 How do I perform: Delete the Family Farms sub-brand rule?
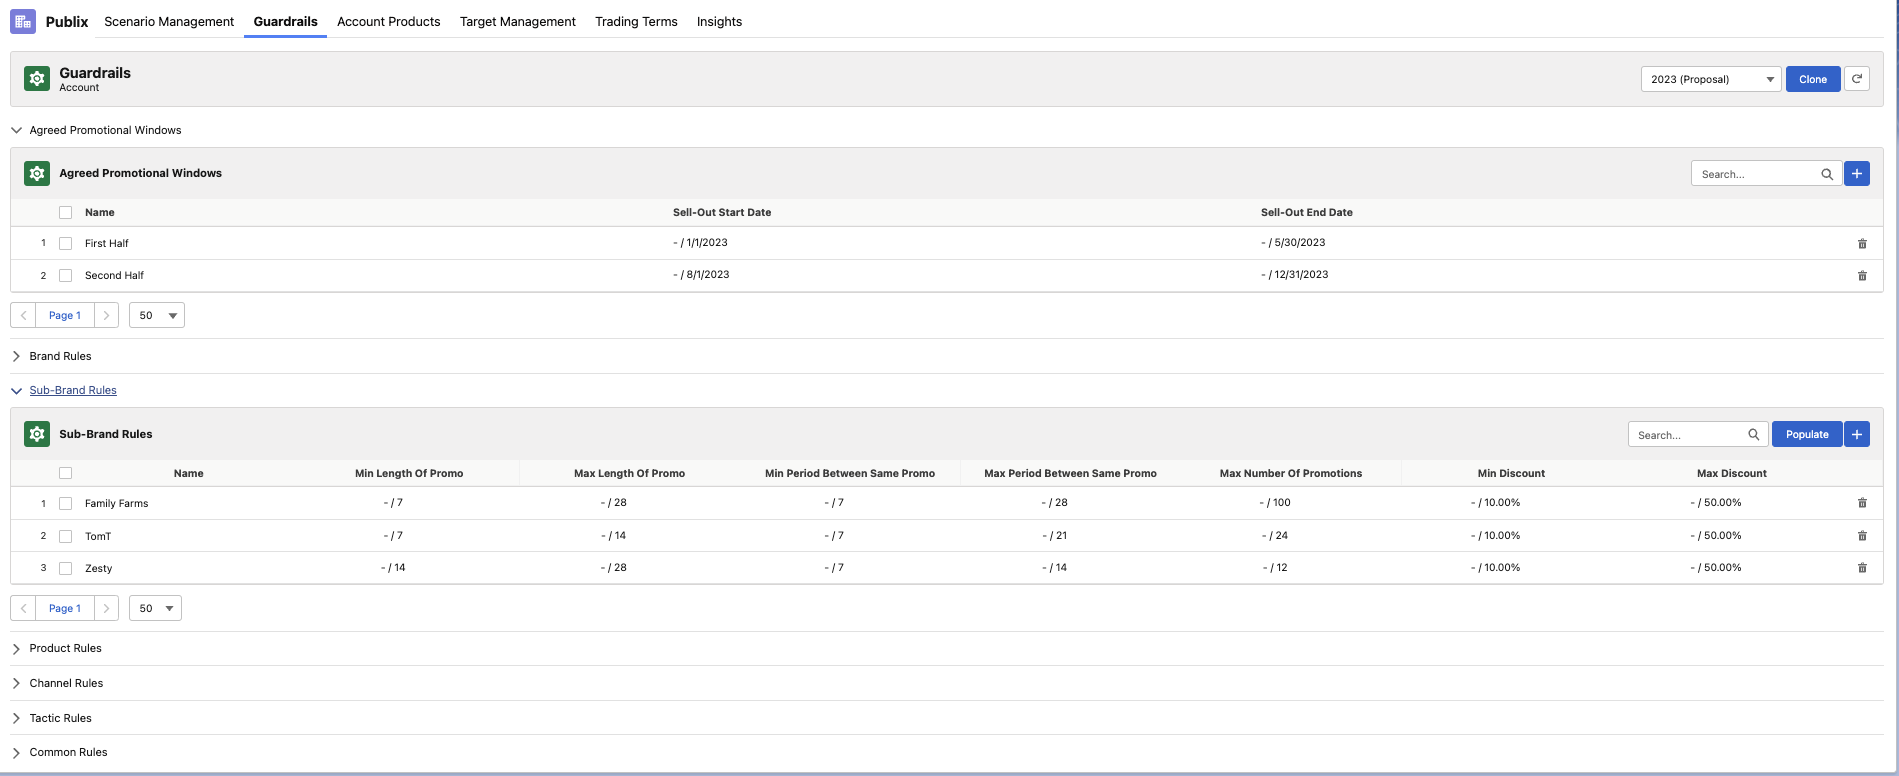1862,503
